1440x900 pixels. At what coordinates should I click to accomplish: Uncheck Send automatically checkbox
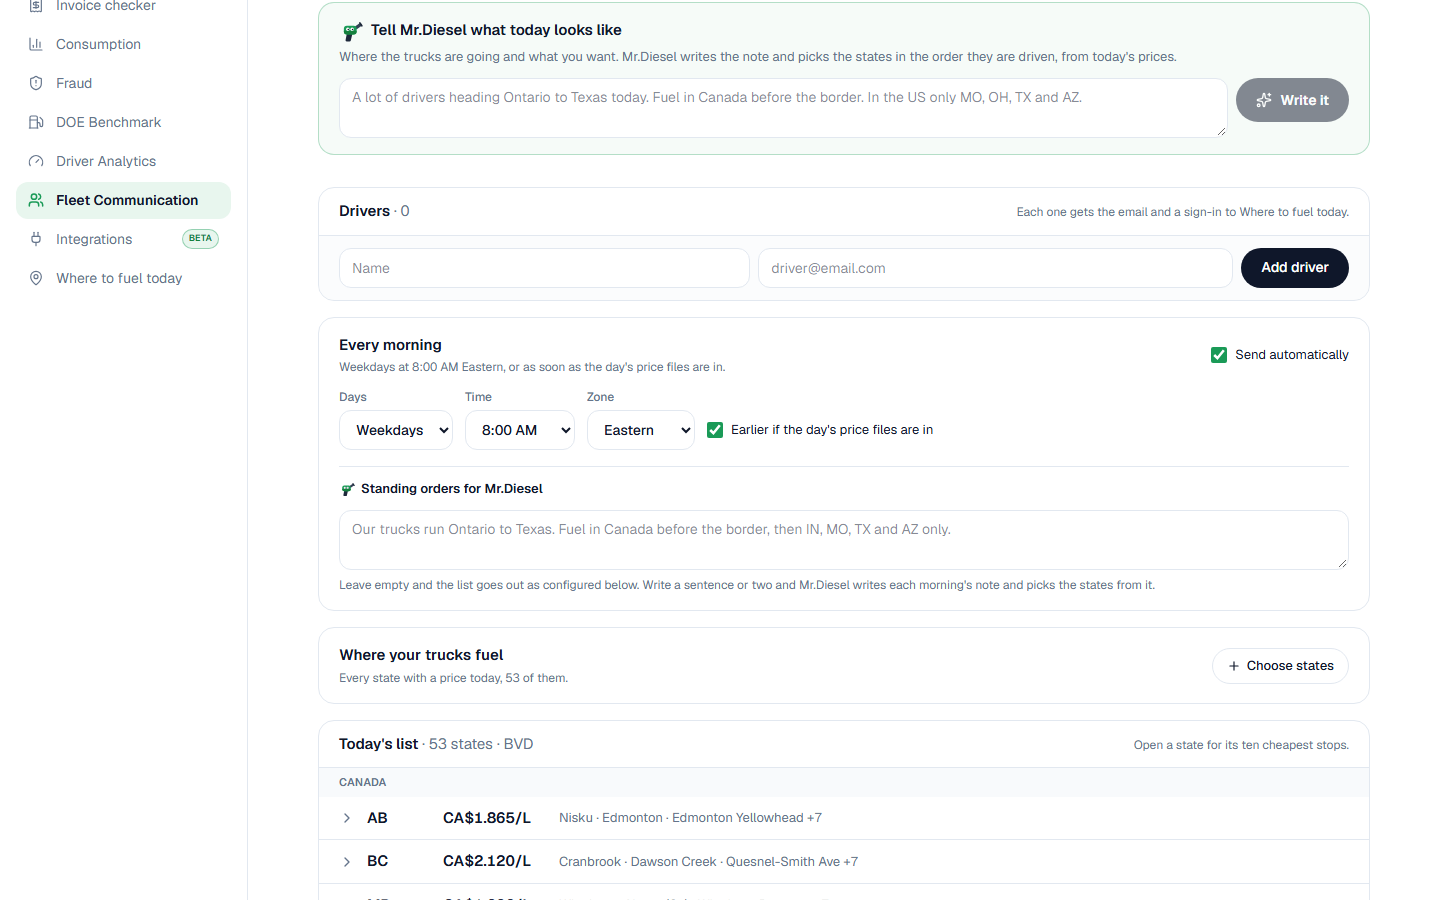1219,355
